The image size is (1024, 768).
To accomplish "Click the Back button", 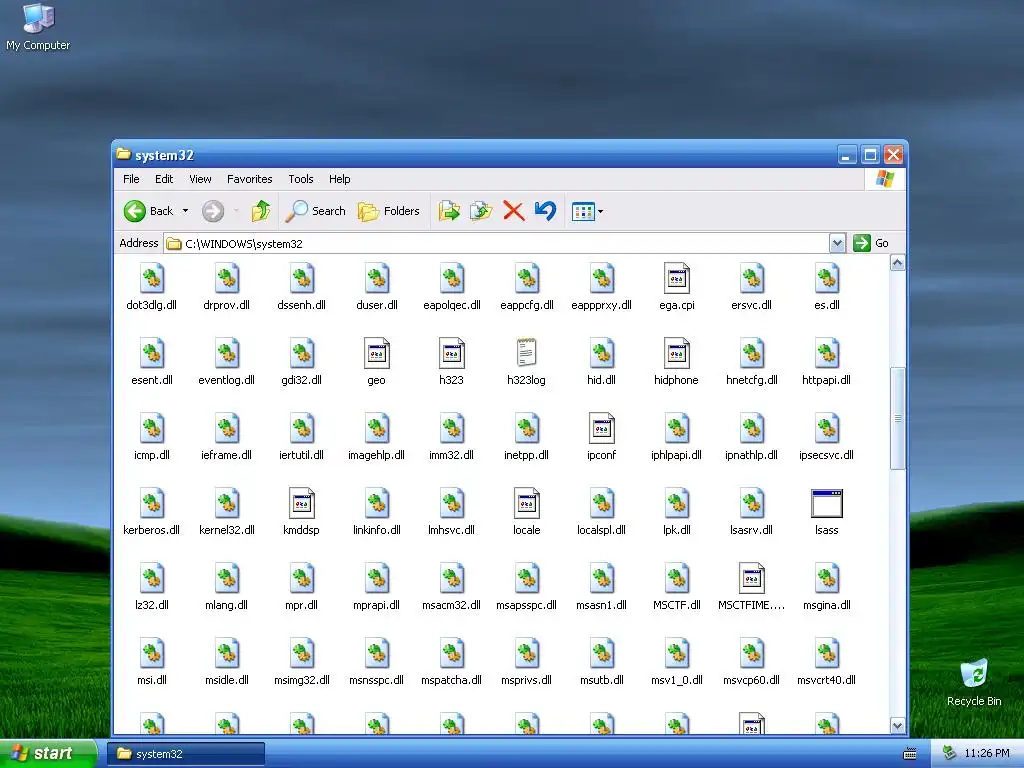I will [149, 211].
